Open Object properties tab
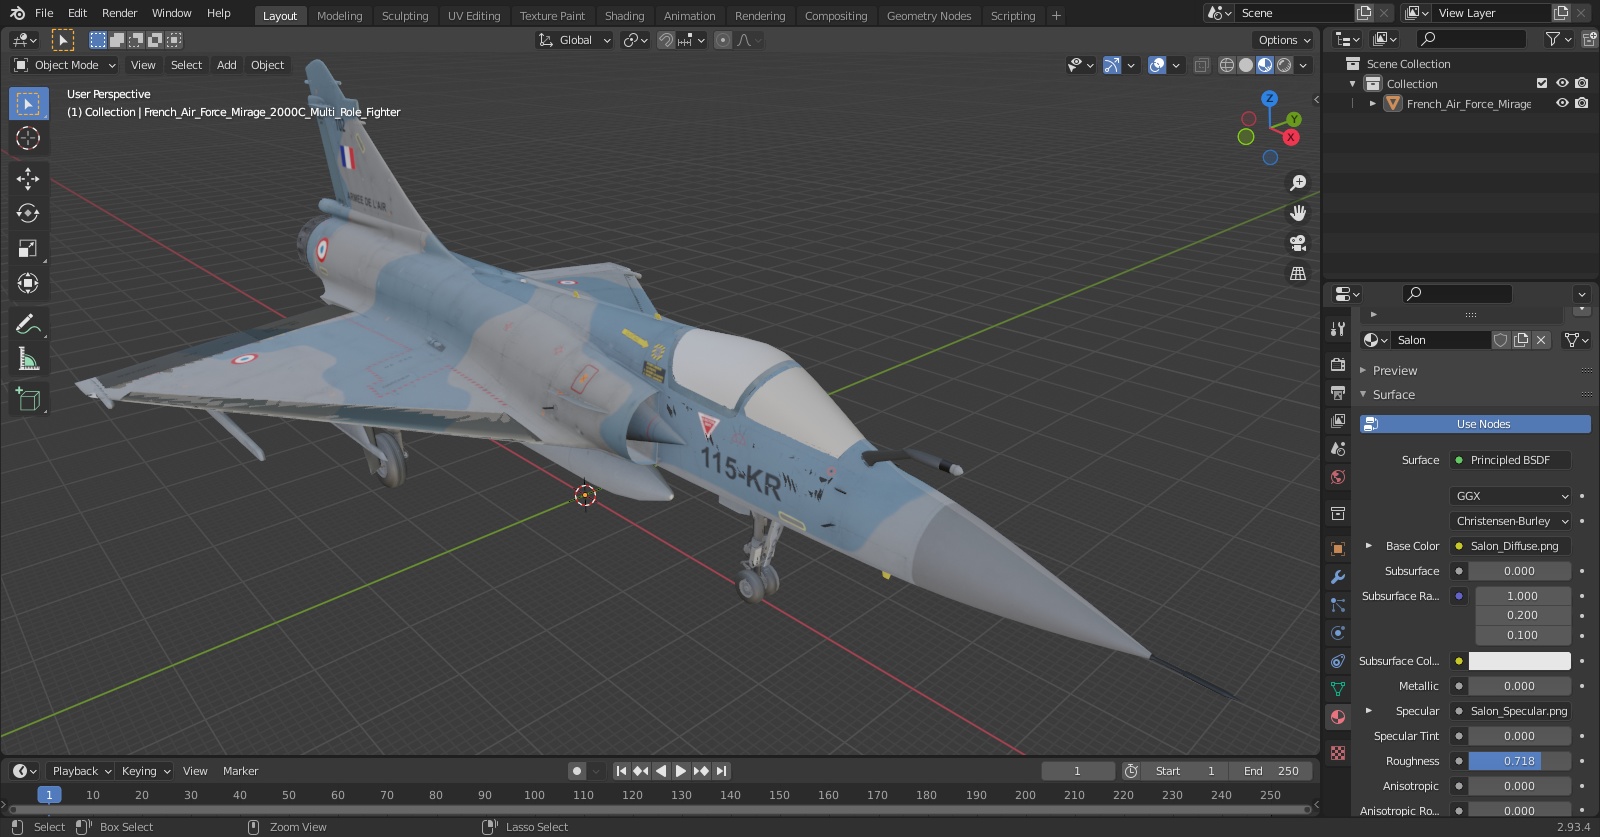The height and width of the screenshot is (837, 1600). pyautogui.click(x=1338, y=549)
